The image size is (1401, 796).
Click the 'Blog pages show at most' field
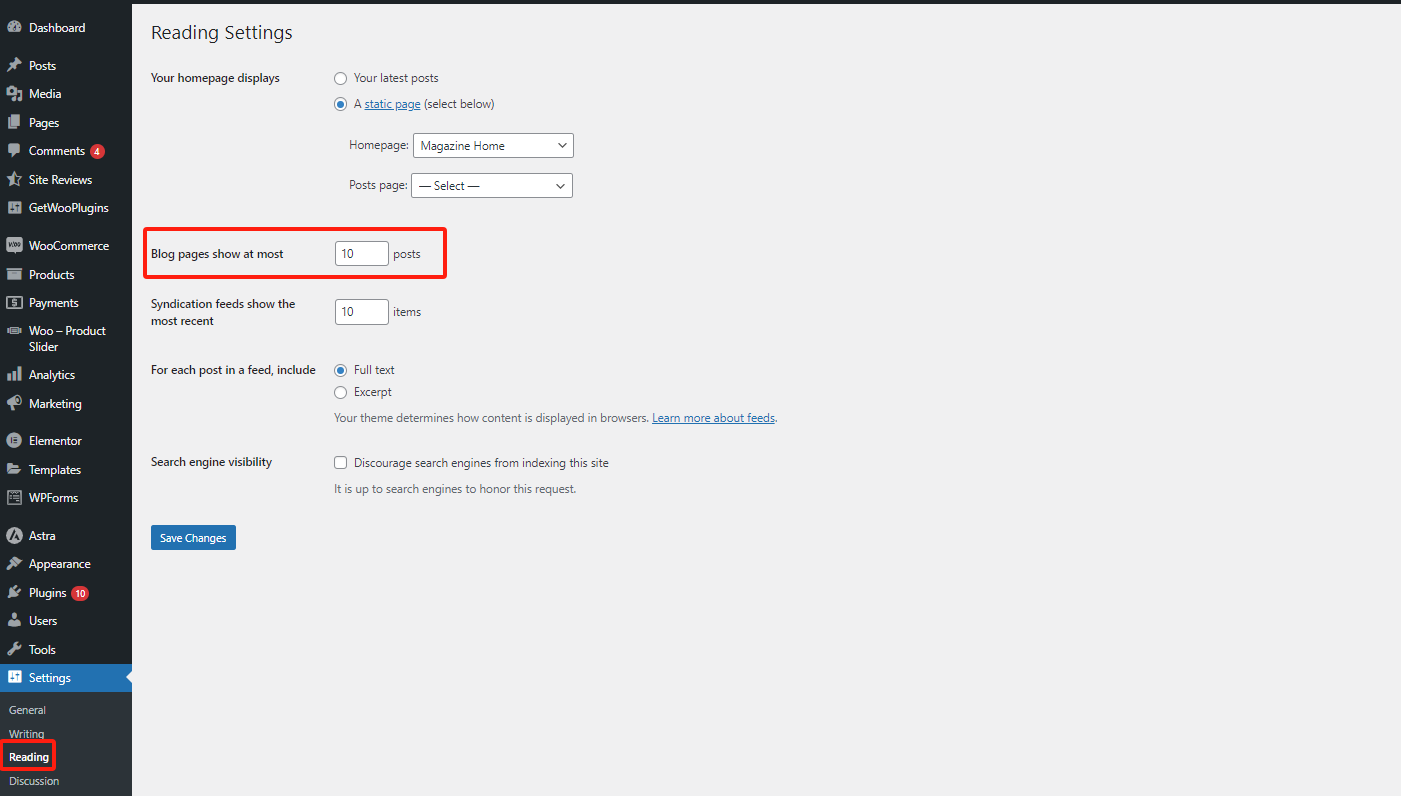click(361, 253)
